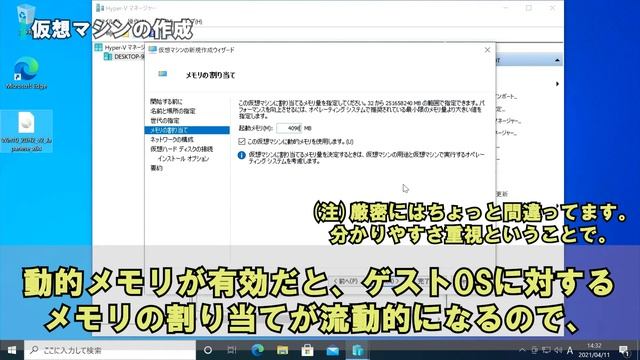This screenshot has width=640, height=360.
Task: Maximize the Hyper-V Manager window
Action: pyautogui.click(x=529, y=8)
